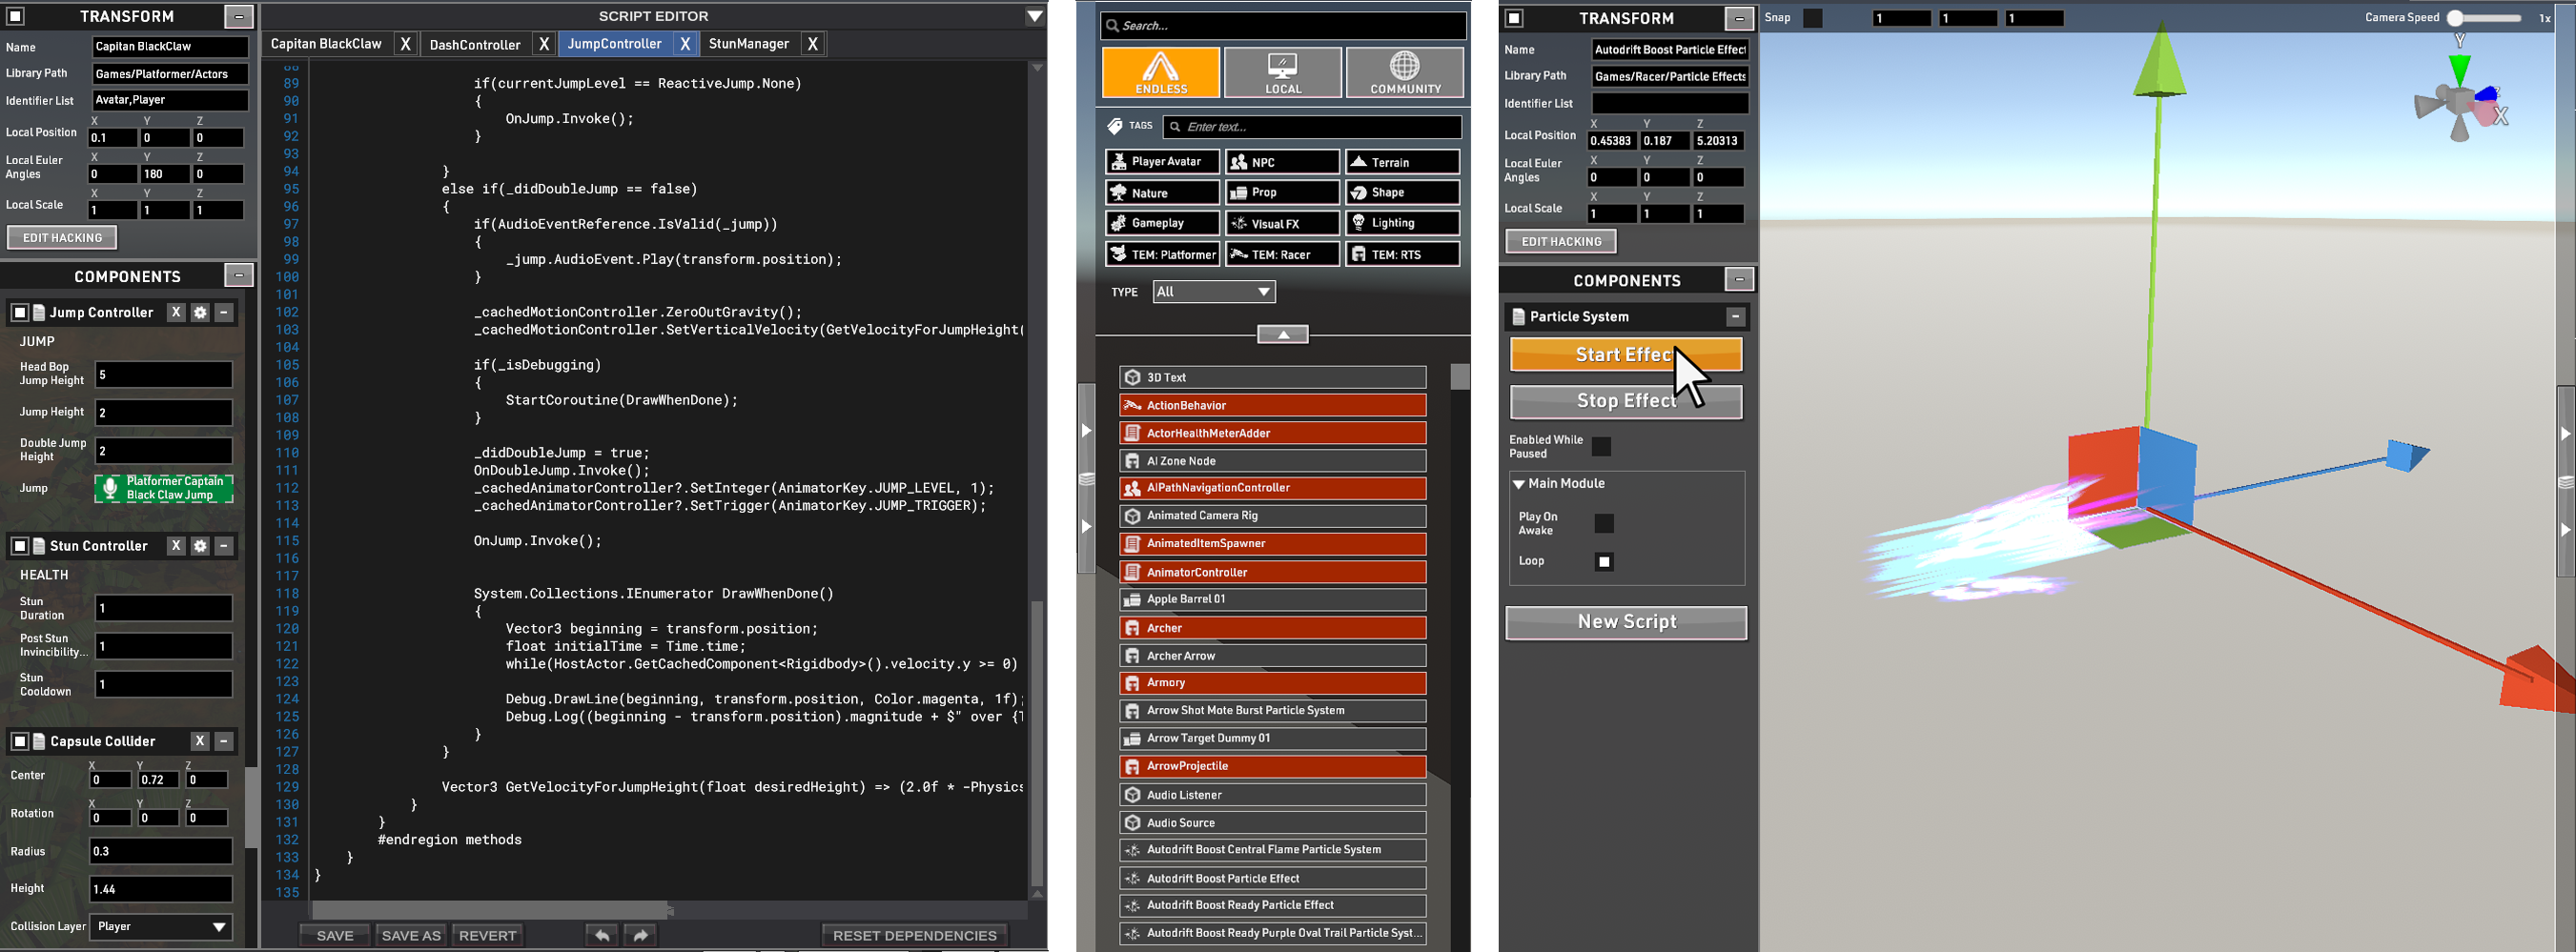Click the undo arrow in script editor
2576x952 pixels.
[602, 935]
